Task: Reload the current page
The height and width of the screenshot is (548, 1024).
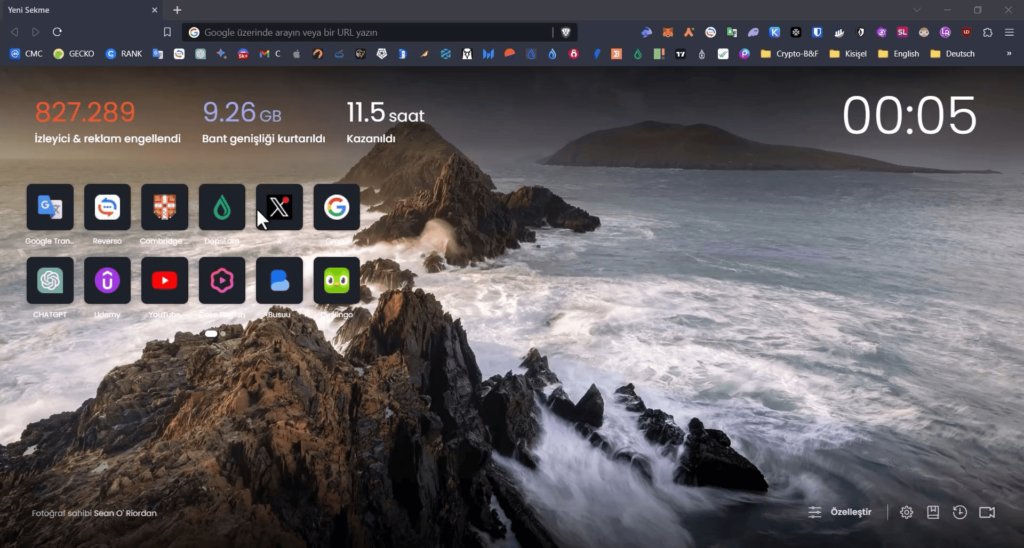Action: click(57, 32)
